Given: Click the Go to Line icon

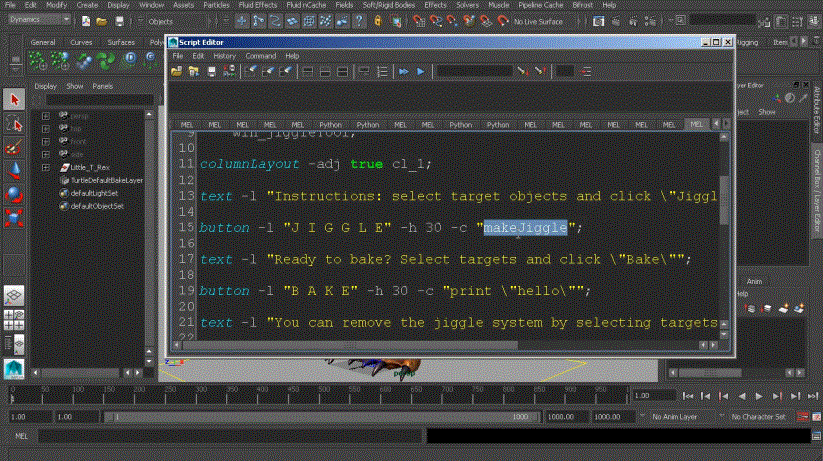Looking at the screenshot, I should [x=586, y=71].
